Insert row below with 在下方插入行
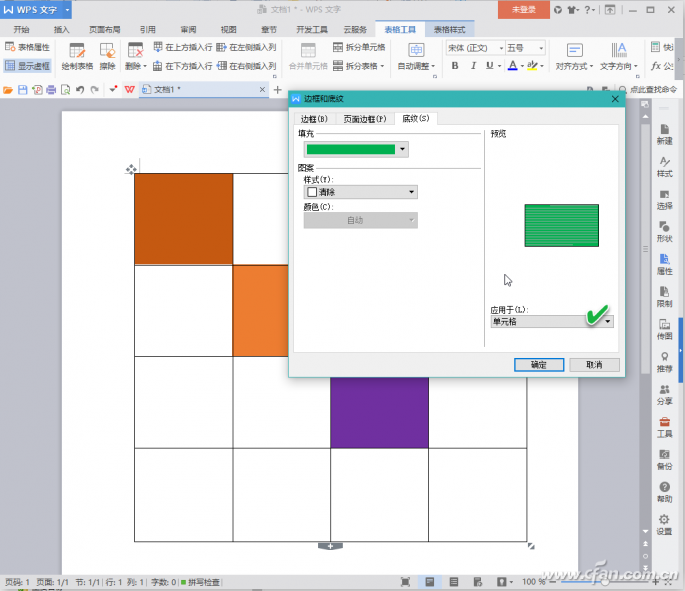685x591 pixels. click(x=183, y=66)
